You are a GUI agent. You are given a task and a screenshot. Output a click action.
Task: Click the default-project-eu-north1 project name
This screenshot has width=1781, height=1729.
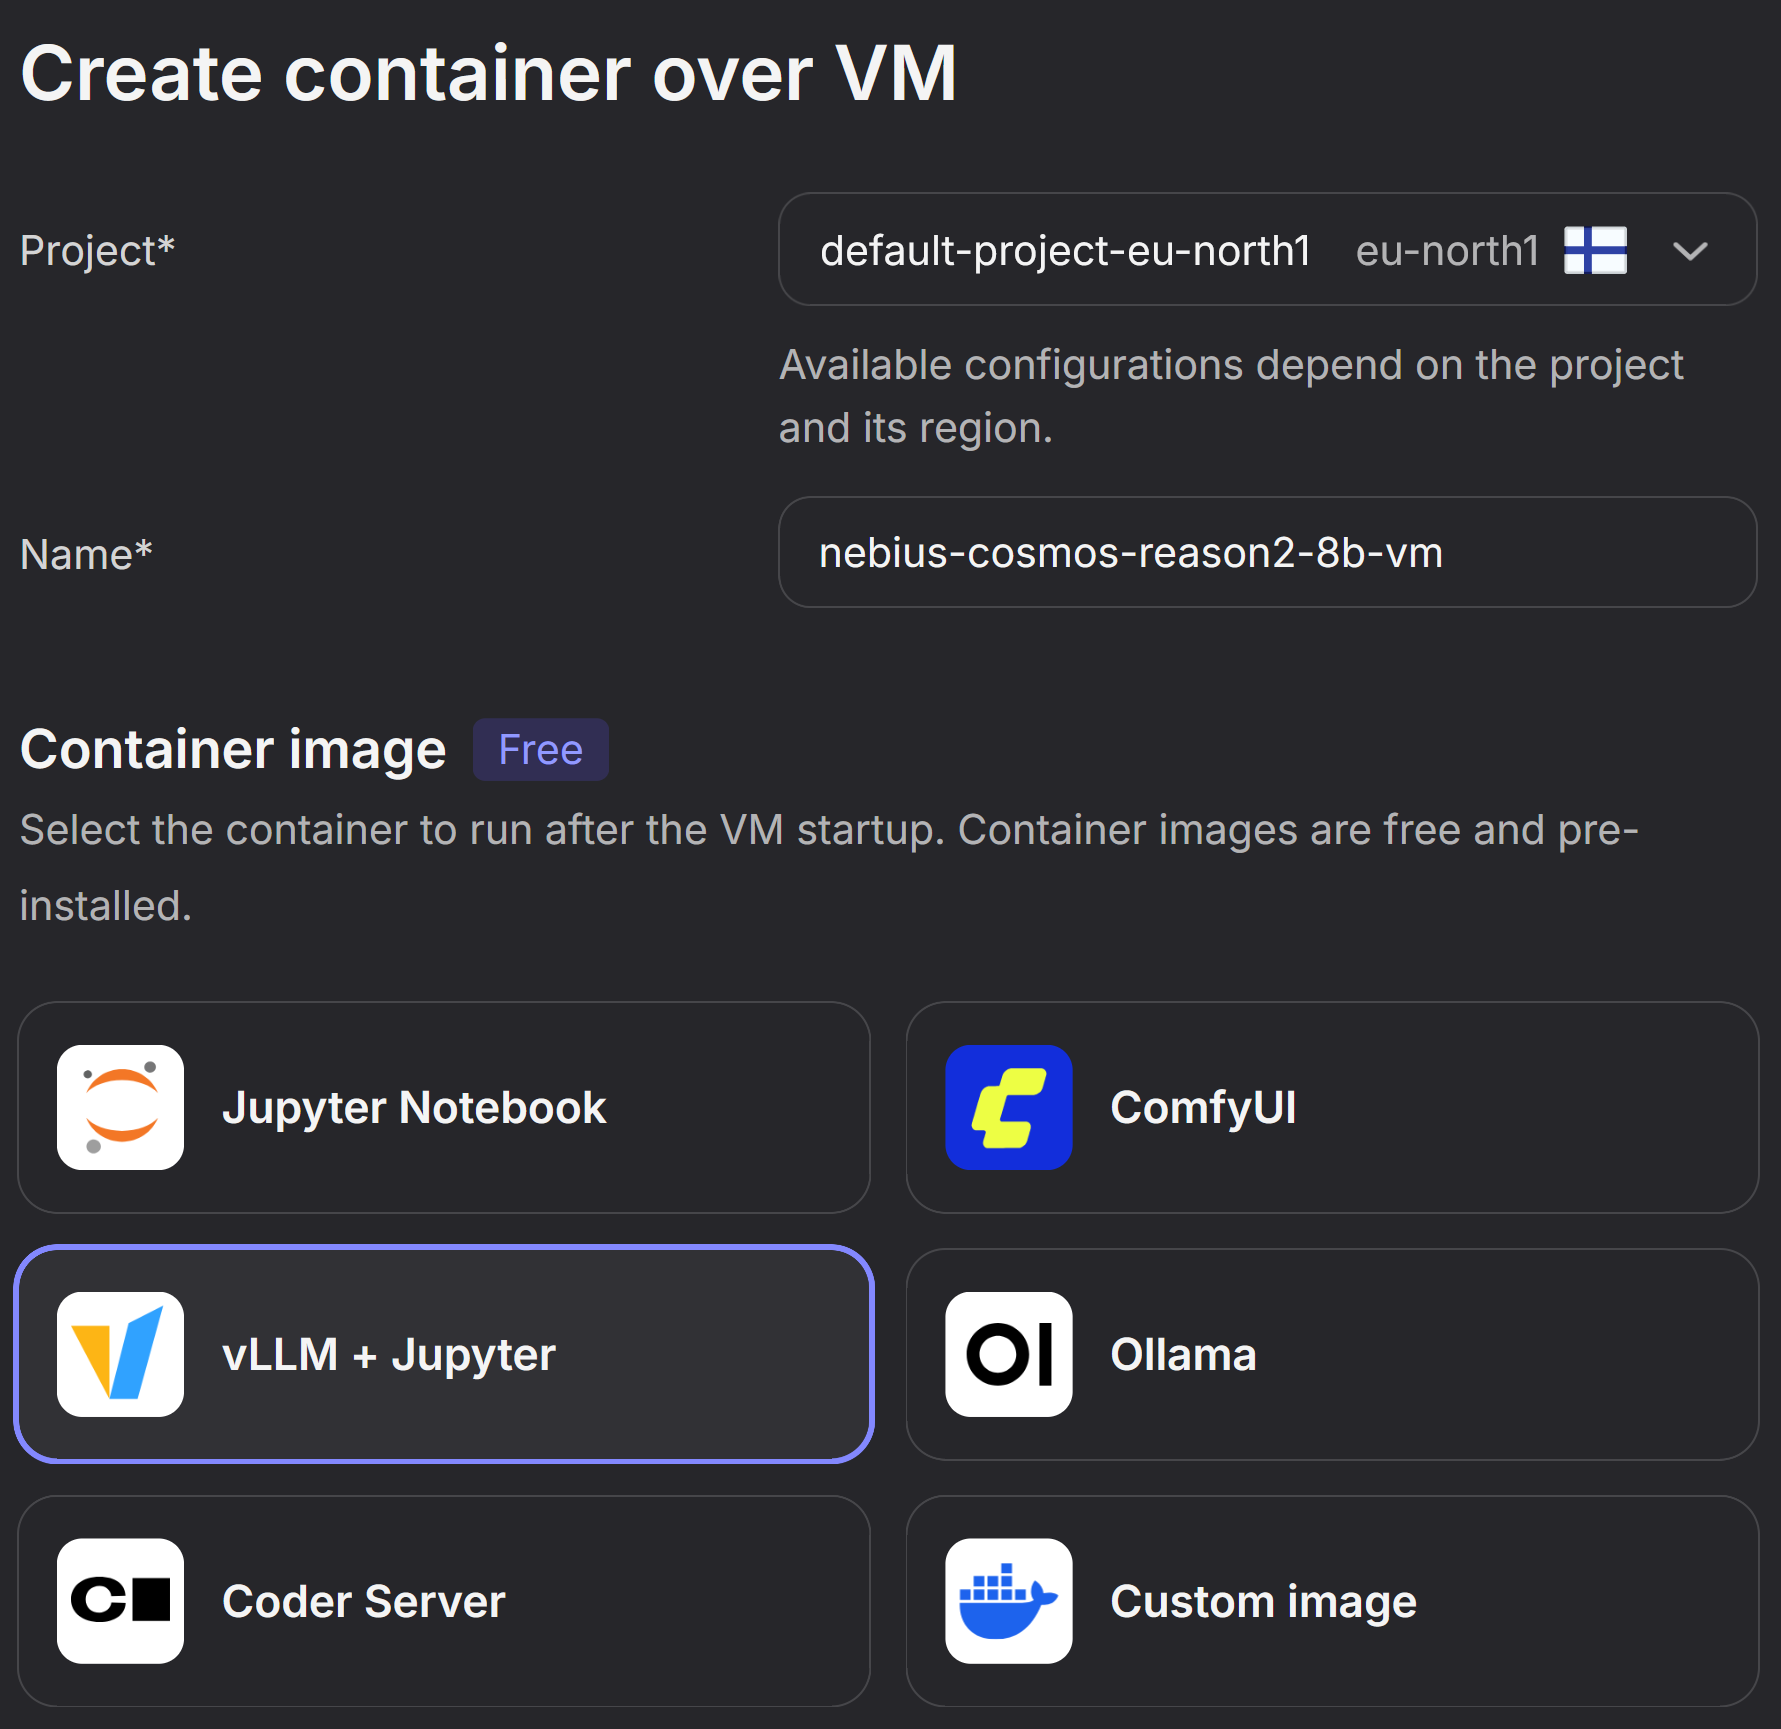click(1063, 250)
